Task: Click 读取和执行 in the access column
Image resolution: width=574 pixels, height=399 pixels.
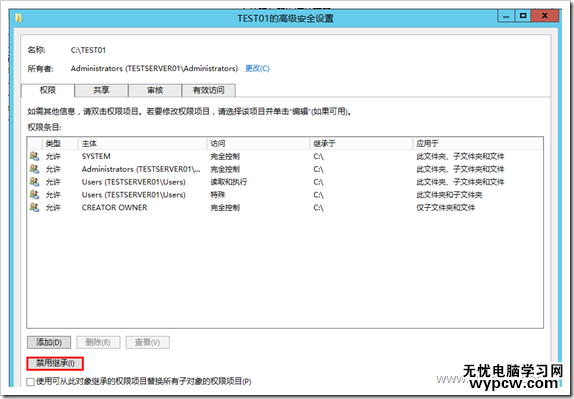Action: click(229, 182)
